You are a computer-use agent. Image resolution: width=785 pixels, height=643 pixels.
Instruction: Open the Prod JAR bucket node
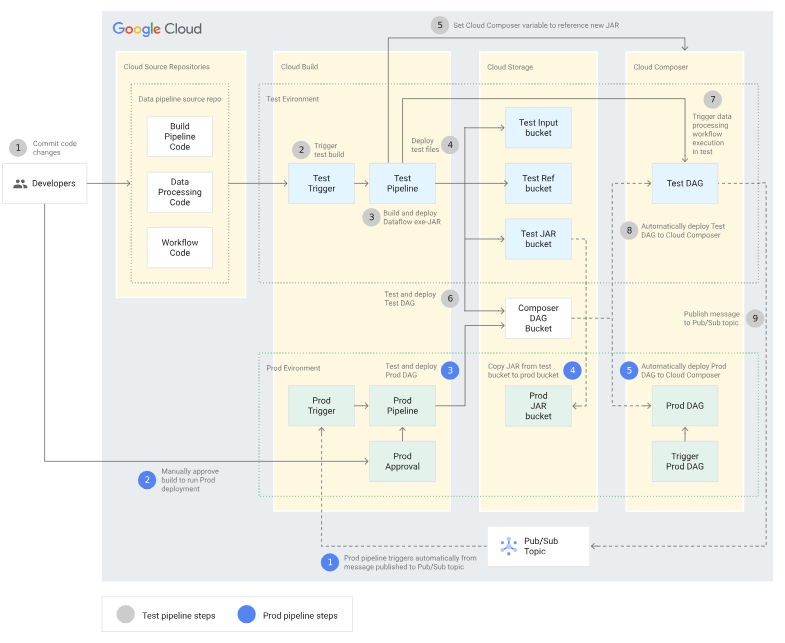[x=538, y=406]
